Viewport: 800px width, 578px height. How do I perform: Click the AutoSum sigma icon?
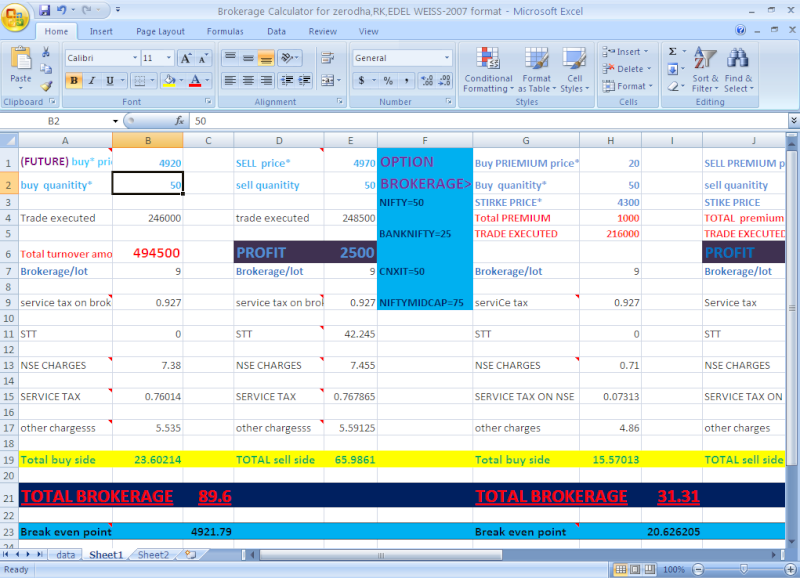(672, 52)
